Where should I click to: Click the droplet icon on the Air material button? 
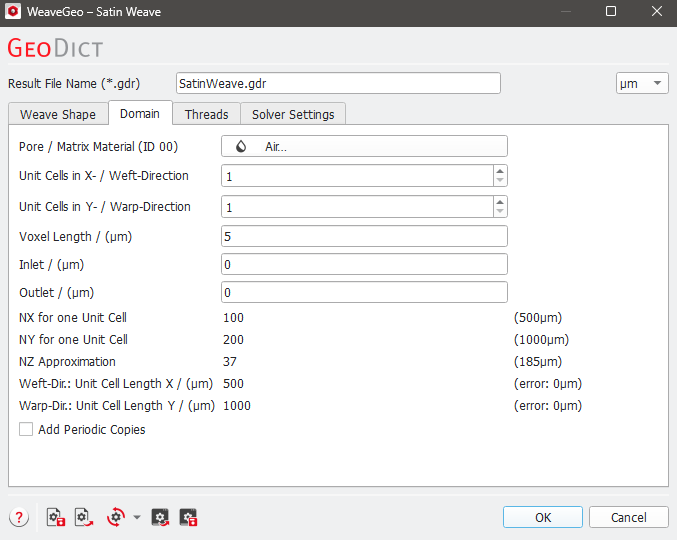tap(241, 146)
